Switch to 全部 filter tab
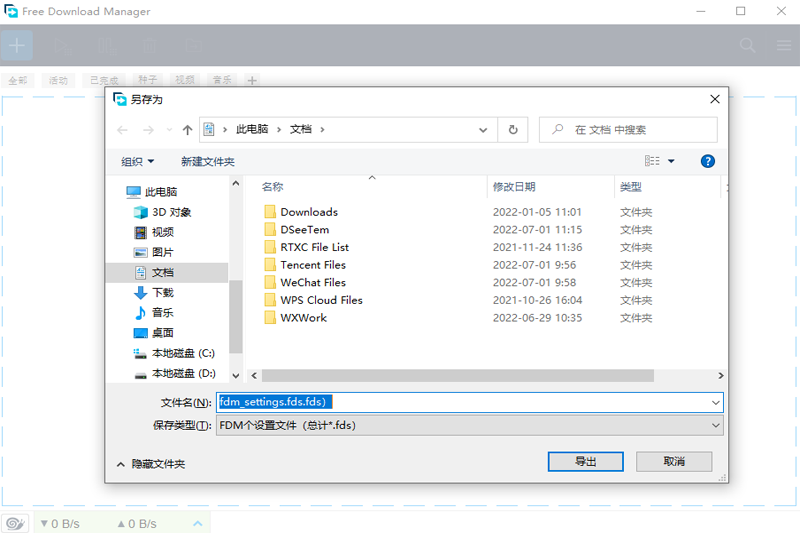Screen dimensions: 800x533 pyautogui.click(x=18, y=80)
